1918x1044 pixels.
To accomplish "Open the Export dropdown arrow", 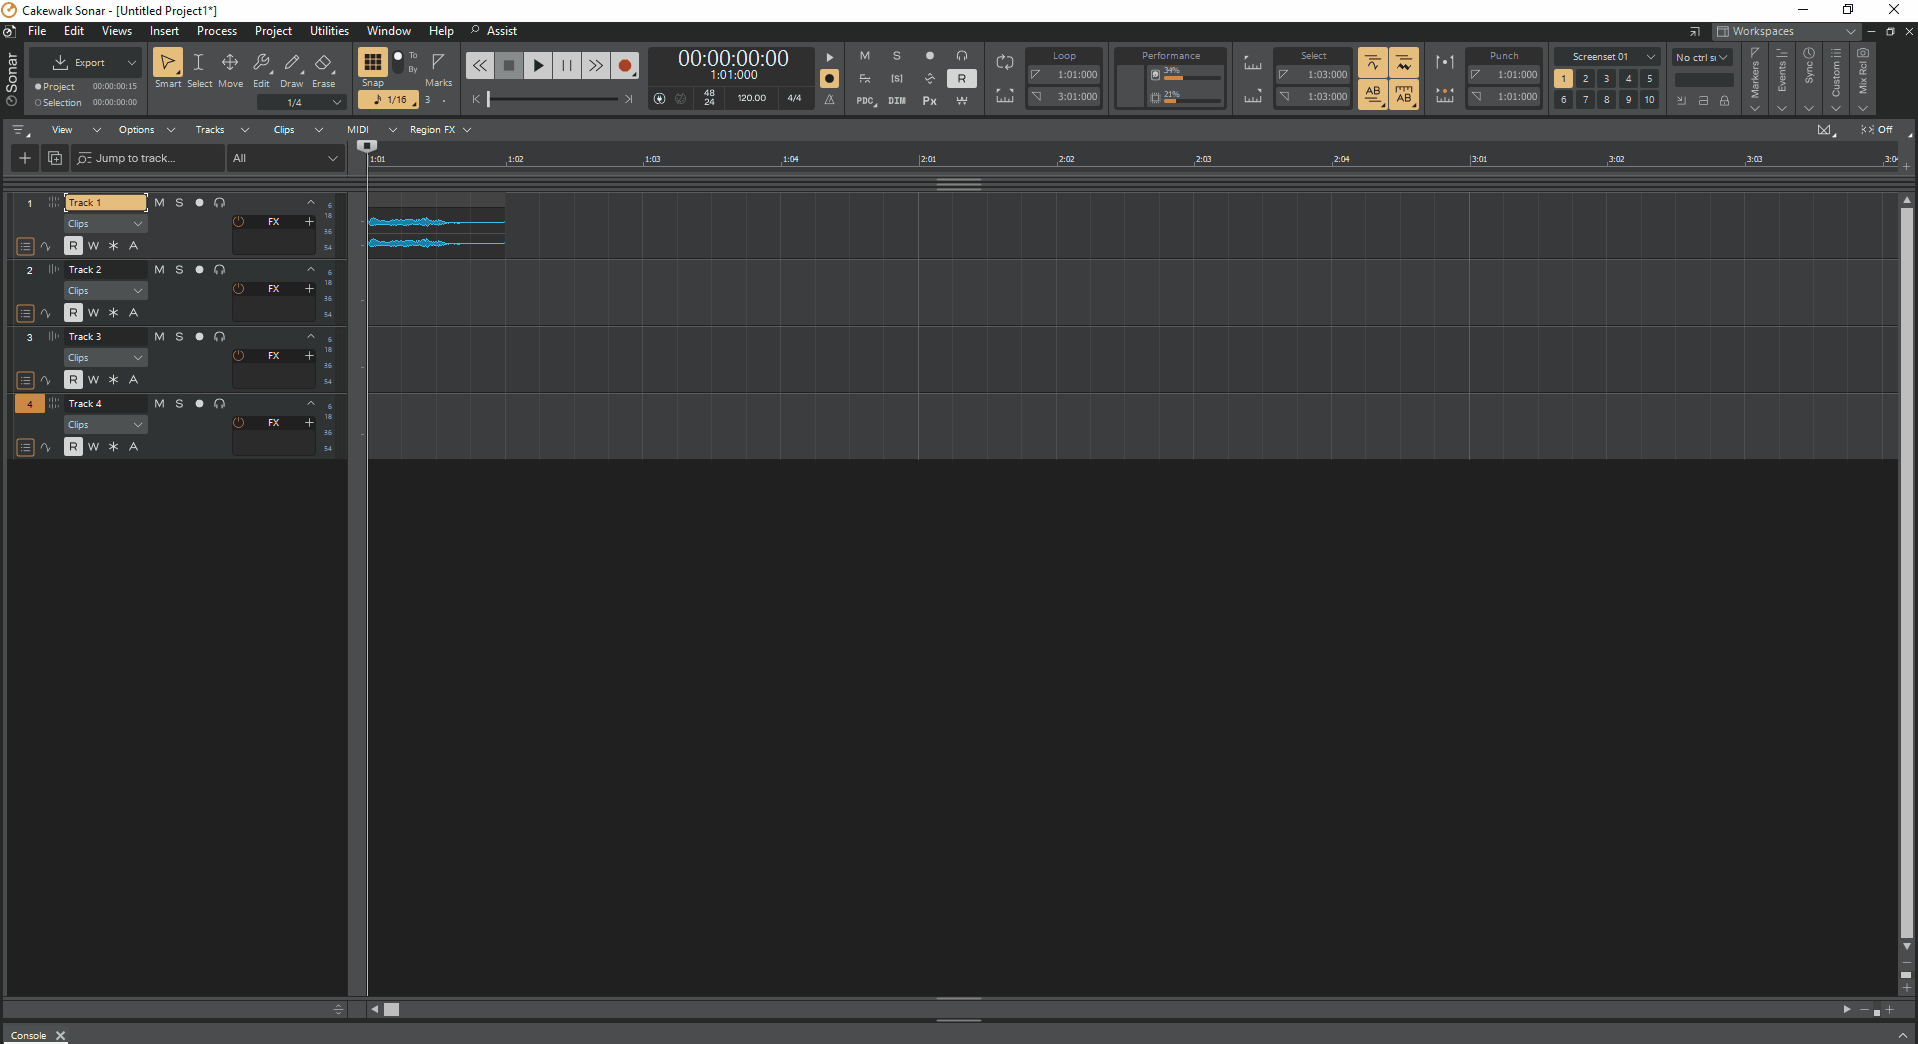I will [131, 63].
